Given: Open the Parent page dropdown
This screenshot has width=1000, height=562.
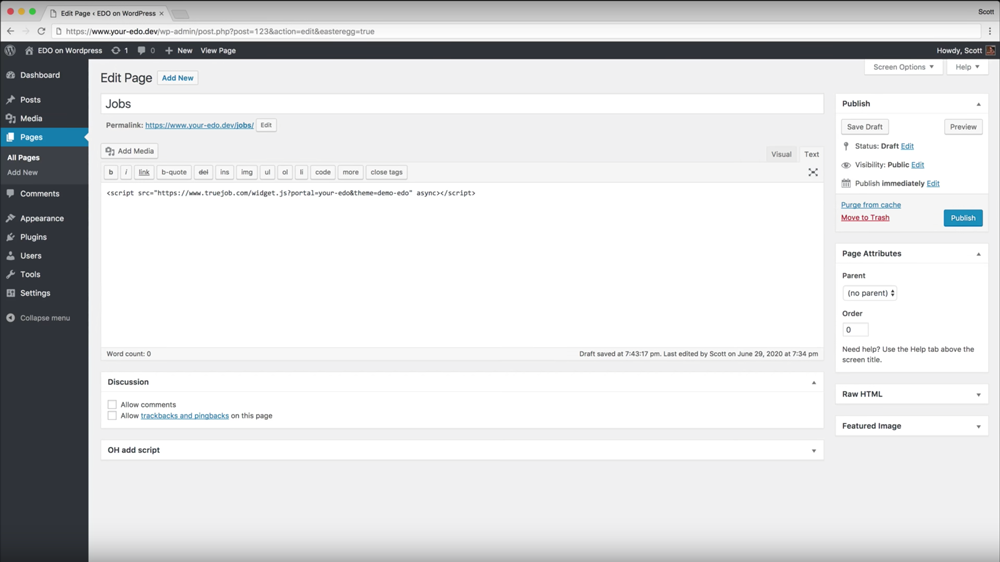Looking at the screenshot, I should [x=870, y=293].
